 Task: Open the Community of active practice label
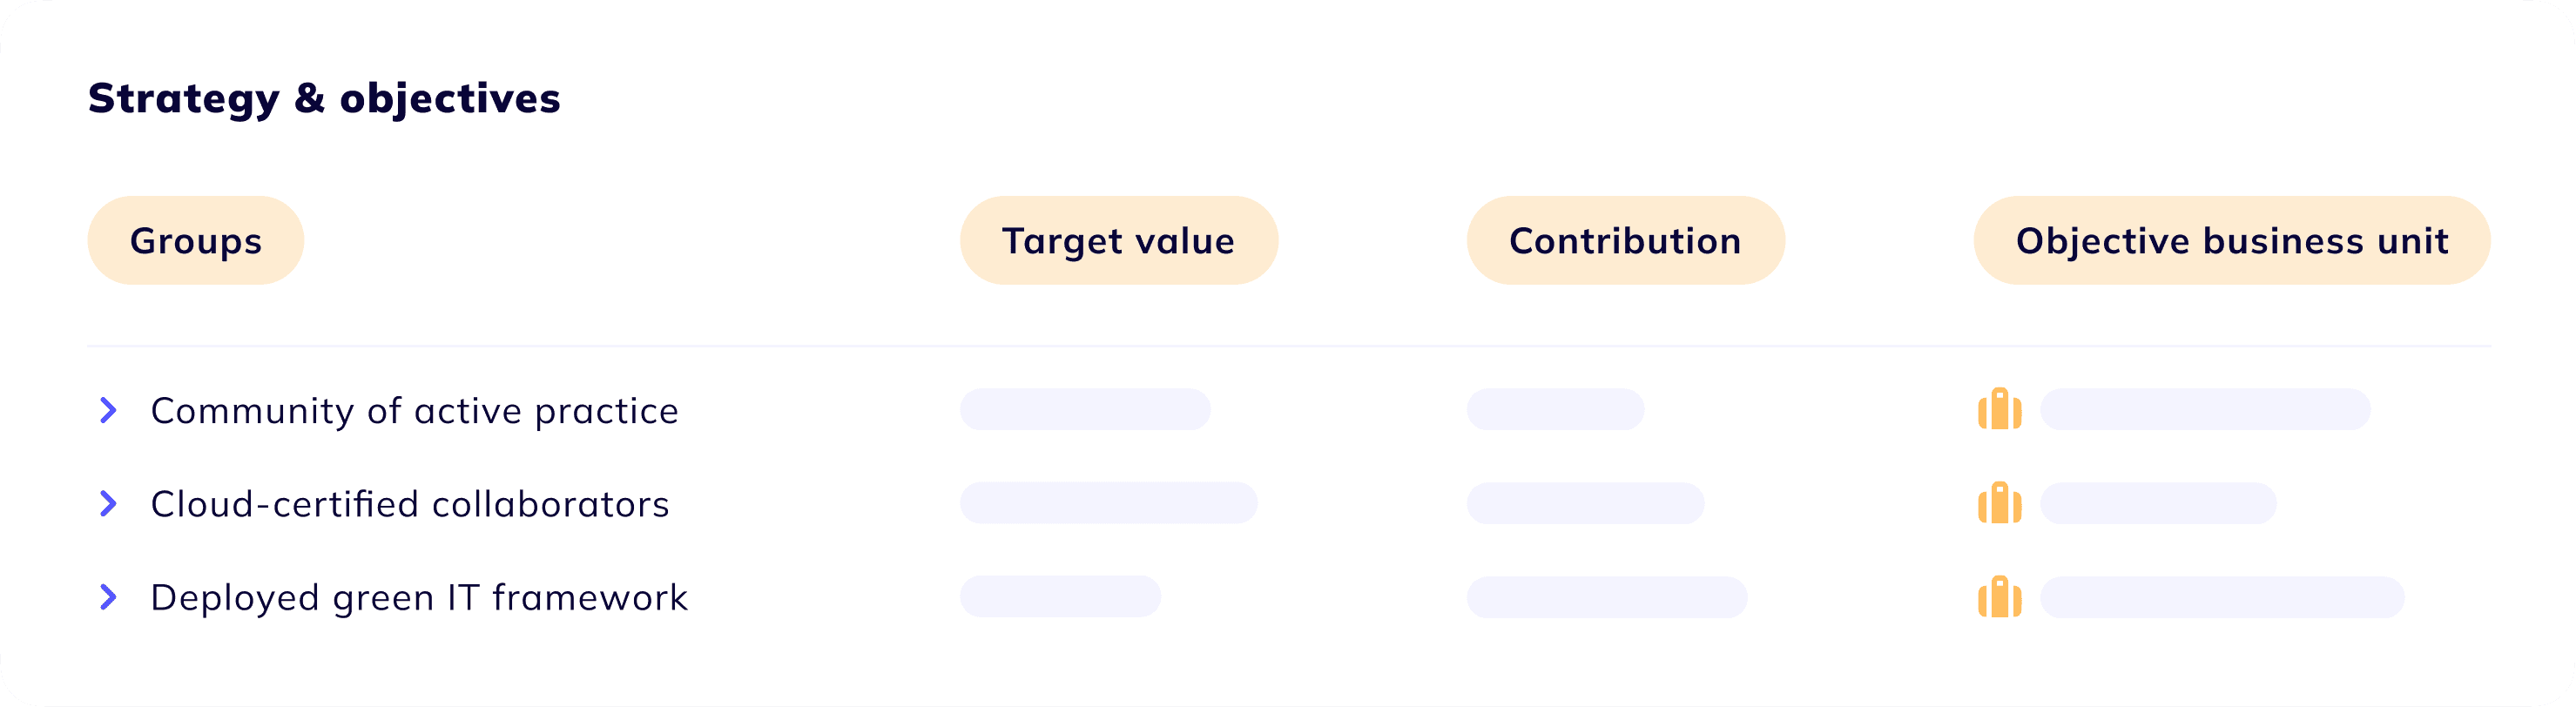(414, 411)
